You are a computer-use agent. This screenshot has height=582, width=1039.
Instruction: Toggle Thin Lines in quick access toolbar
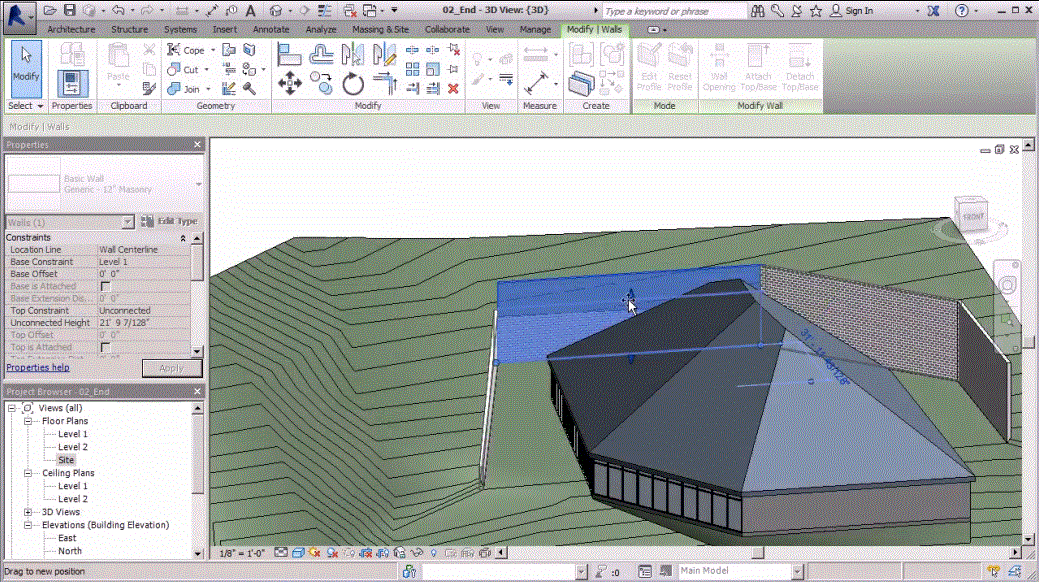324,11
